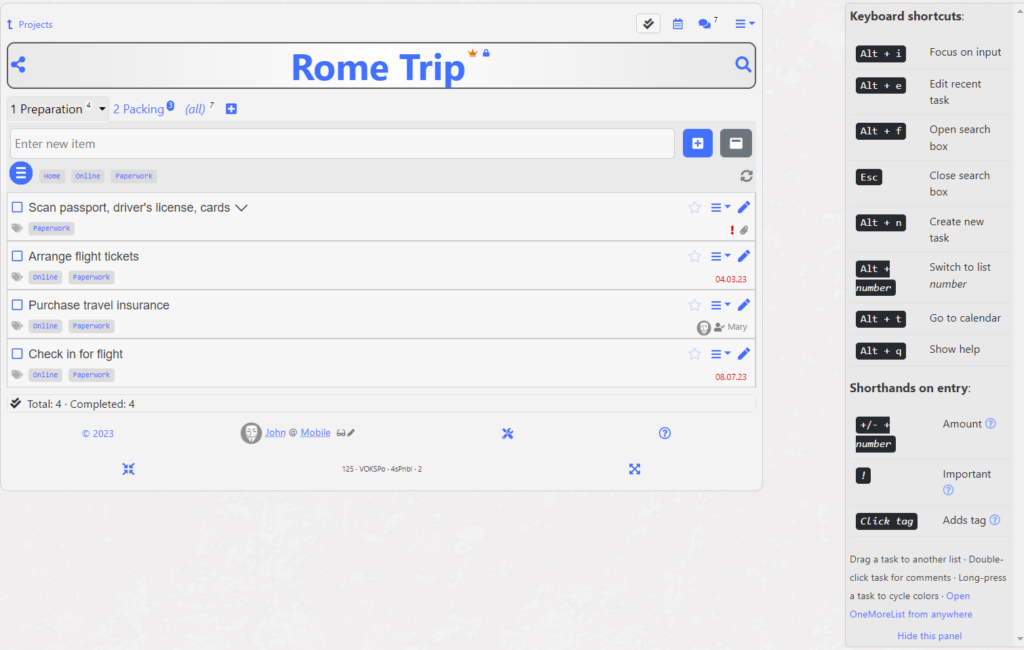Viewport: 1024px width, 650px height.
Task: Tick the Check in for flight checkbox
Action: coord(17,354)
